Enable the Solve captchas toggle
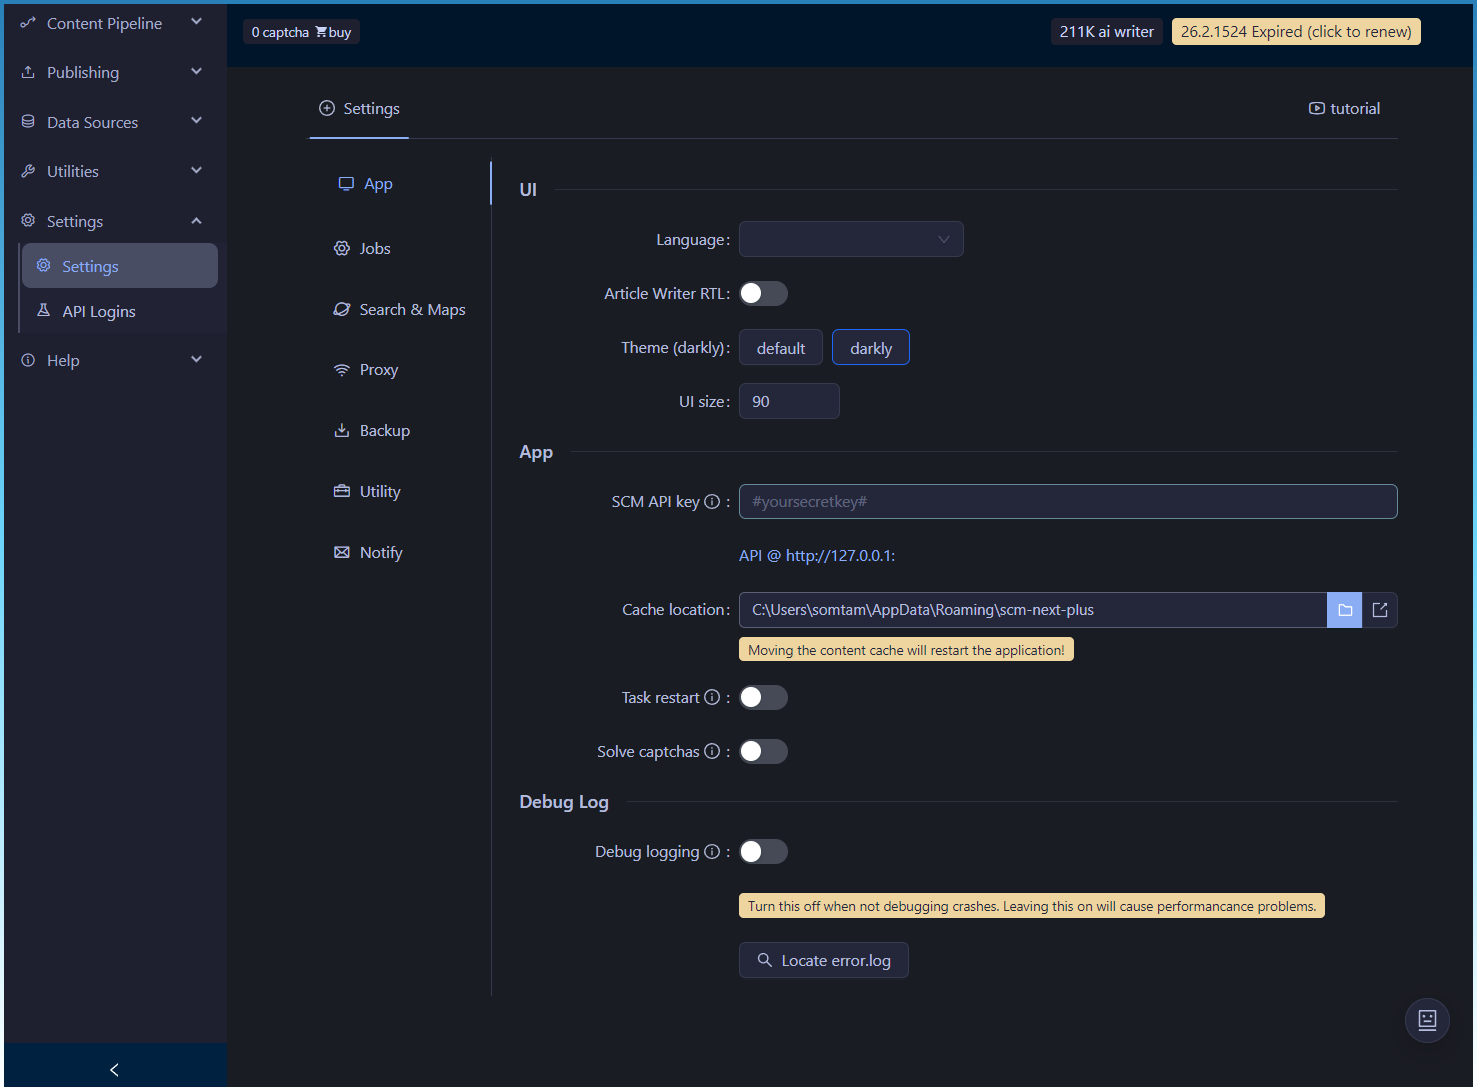This screenshot has width=1477, height=1091. tap(763, 752)
